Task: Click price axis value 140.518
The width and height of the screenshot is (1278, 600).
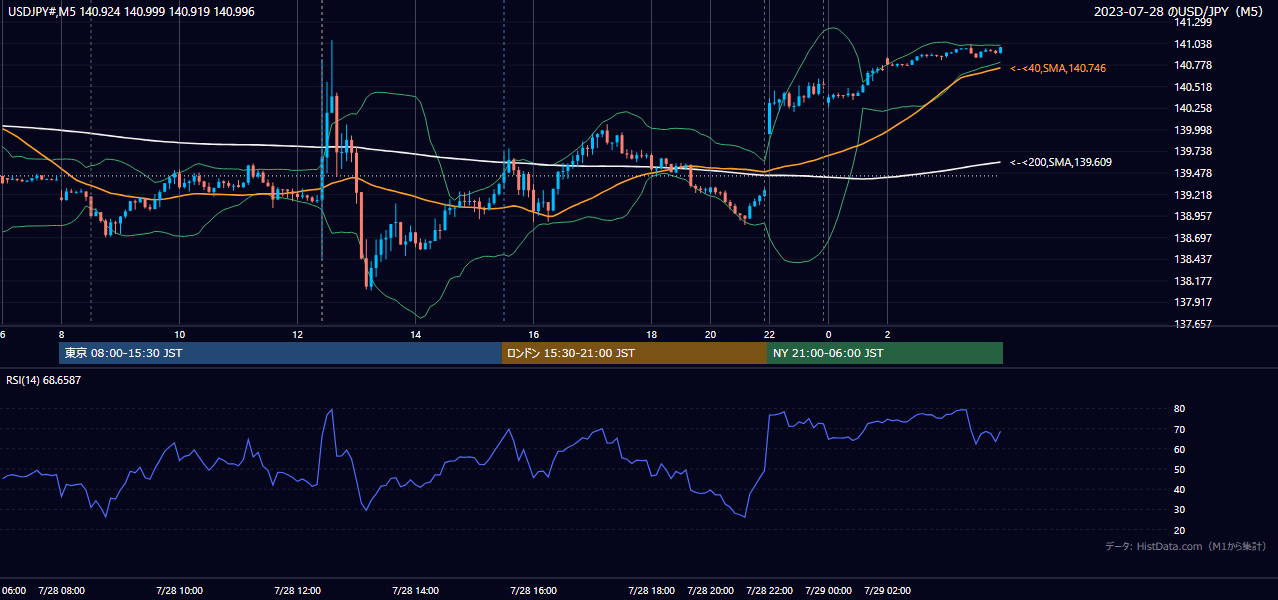Action: (x=1194, y=87)
